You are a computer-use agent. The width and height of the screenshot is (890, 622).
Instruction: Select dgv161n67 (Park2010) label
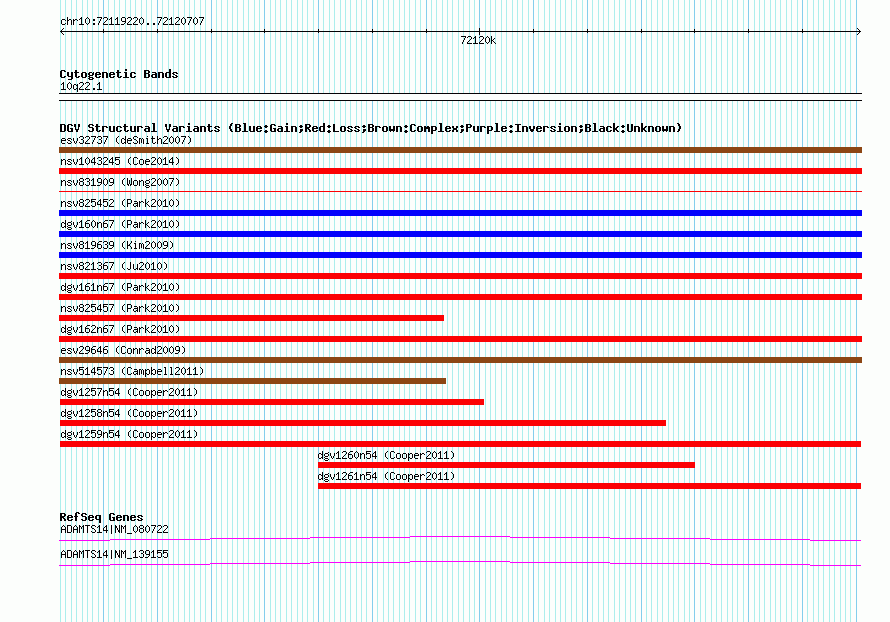120,287
